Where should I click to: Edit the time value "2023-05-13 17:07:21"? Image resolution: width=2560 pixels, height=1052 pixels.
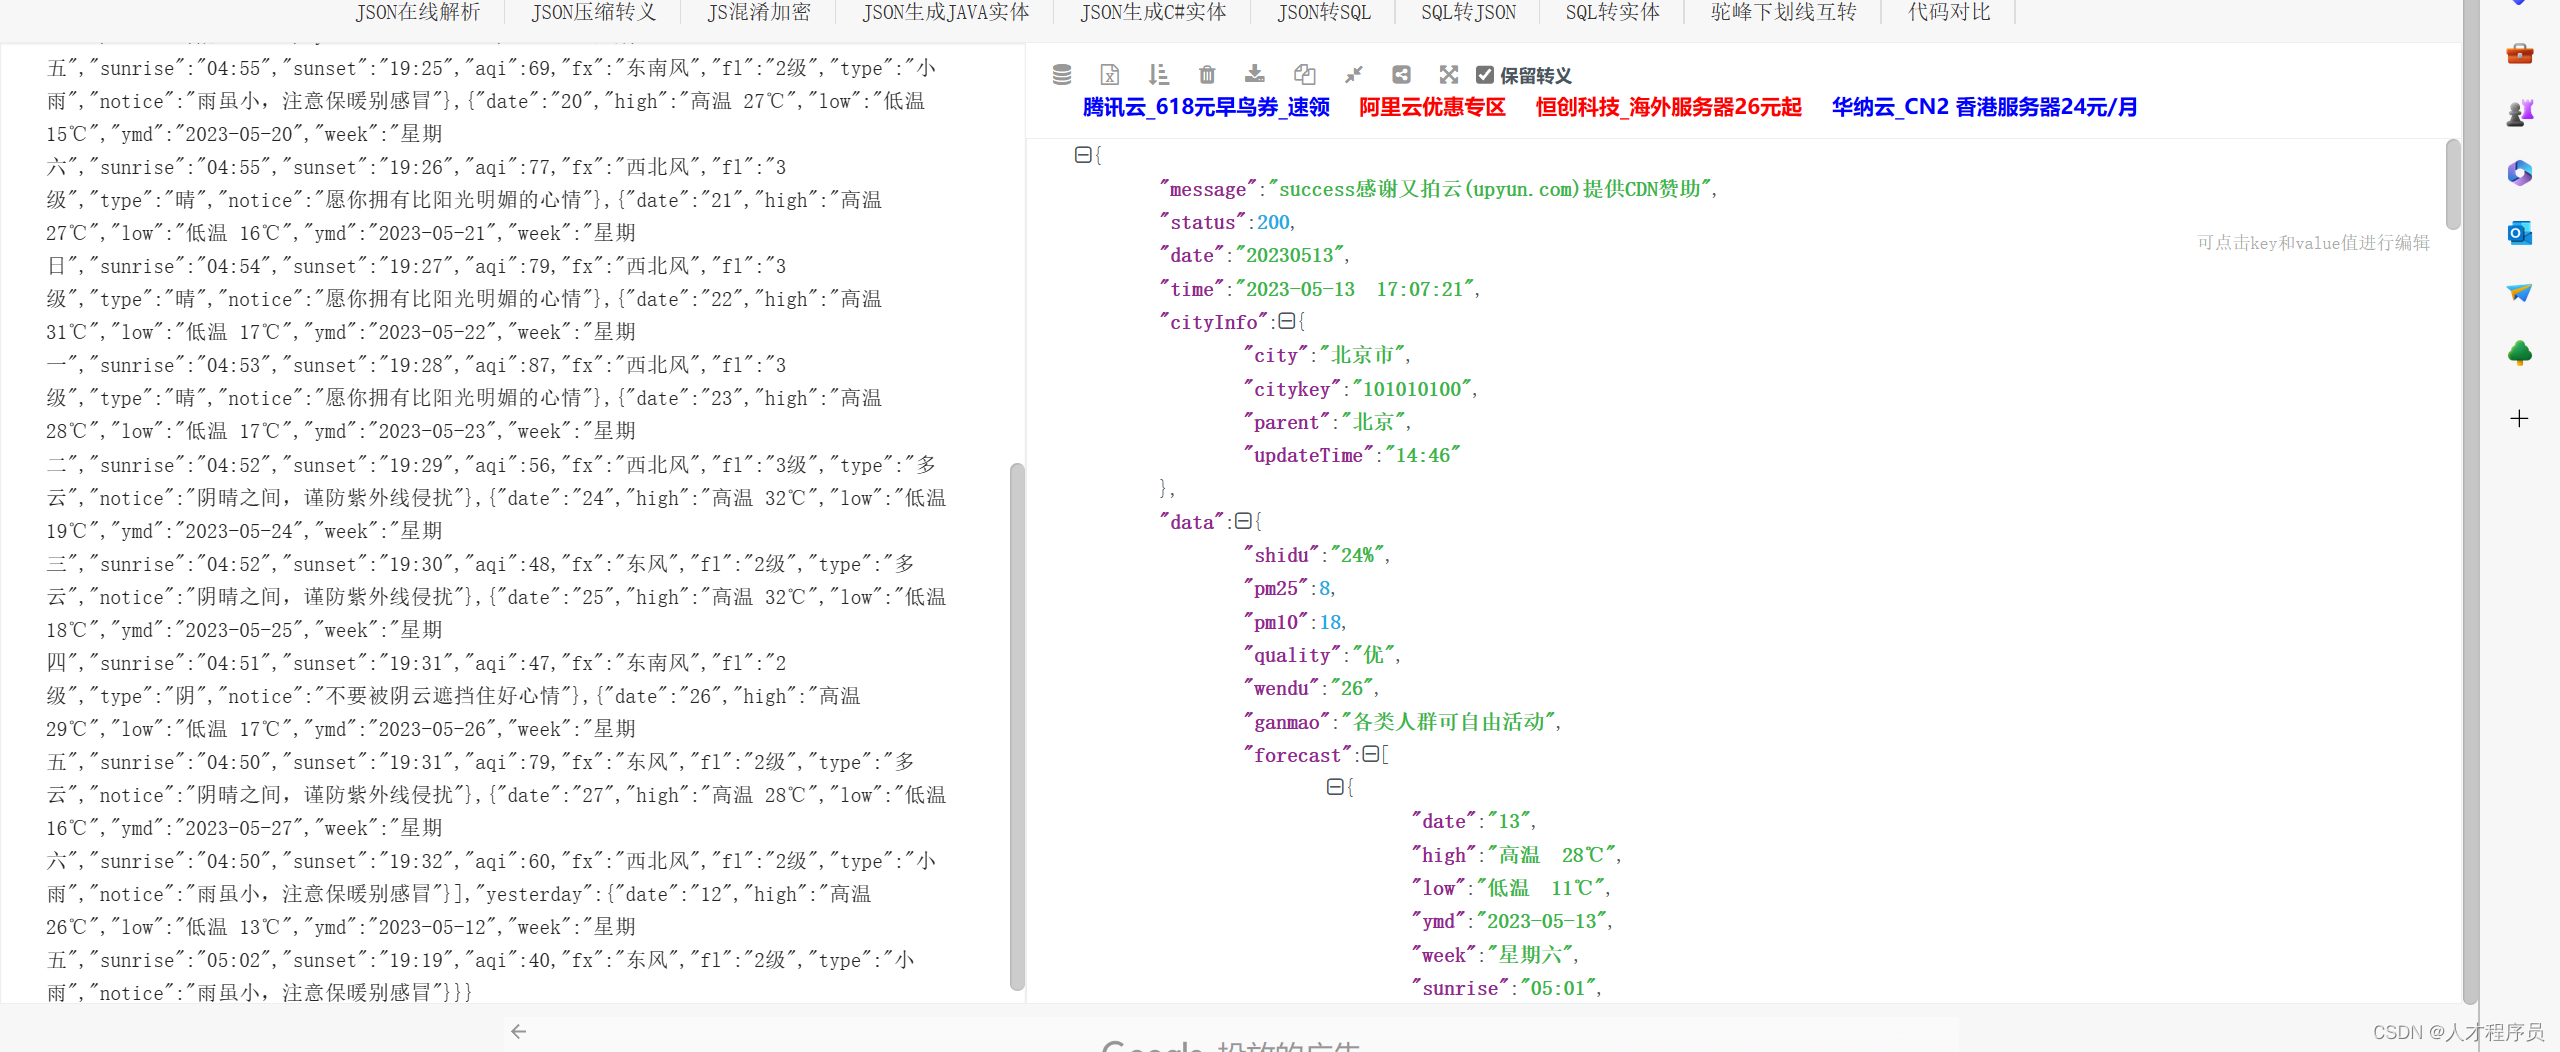click(x=1355, y=289)
